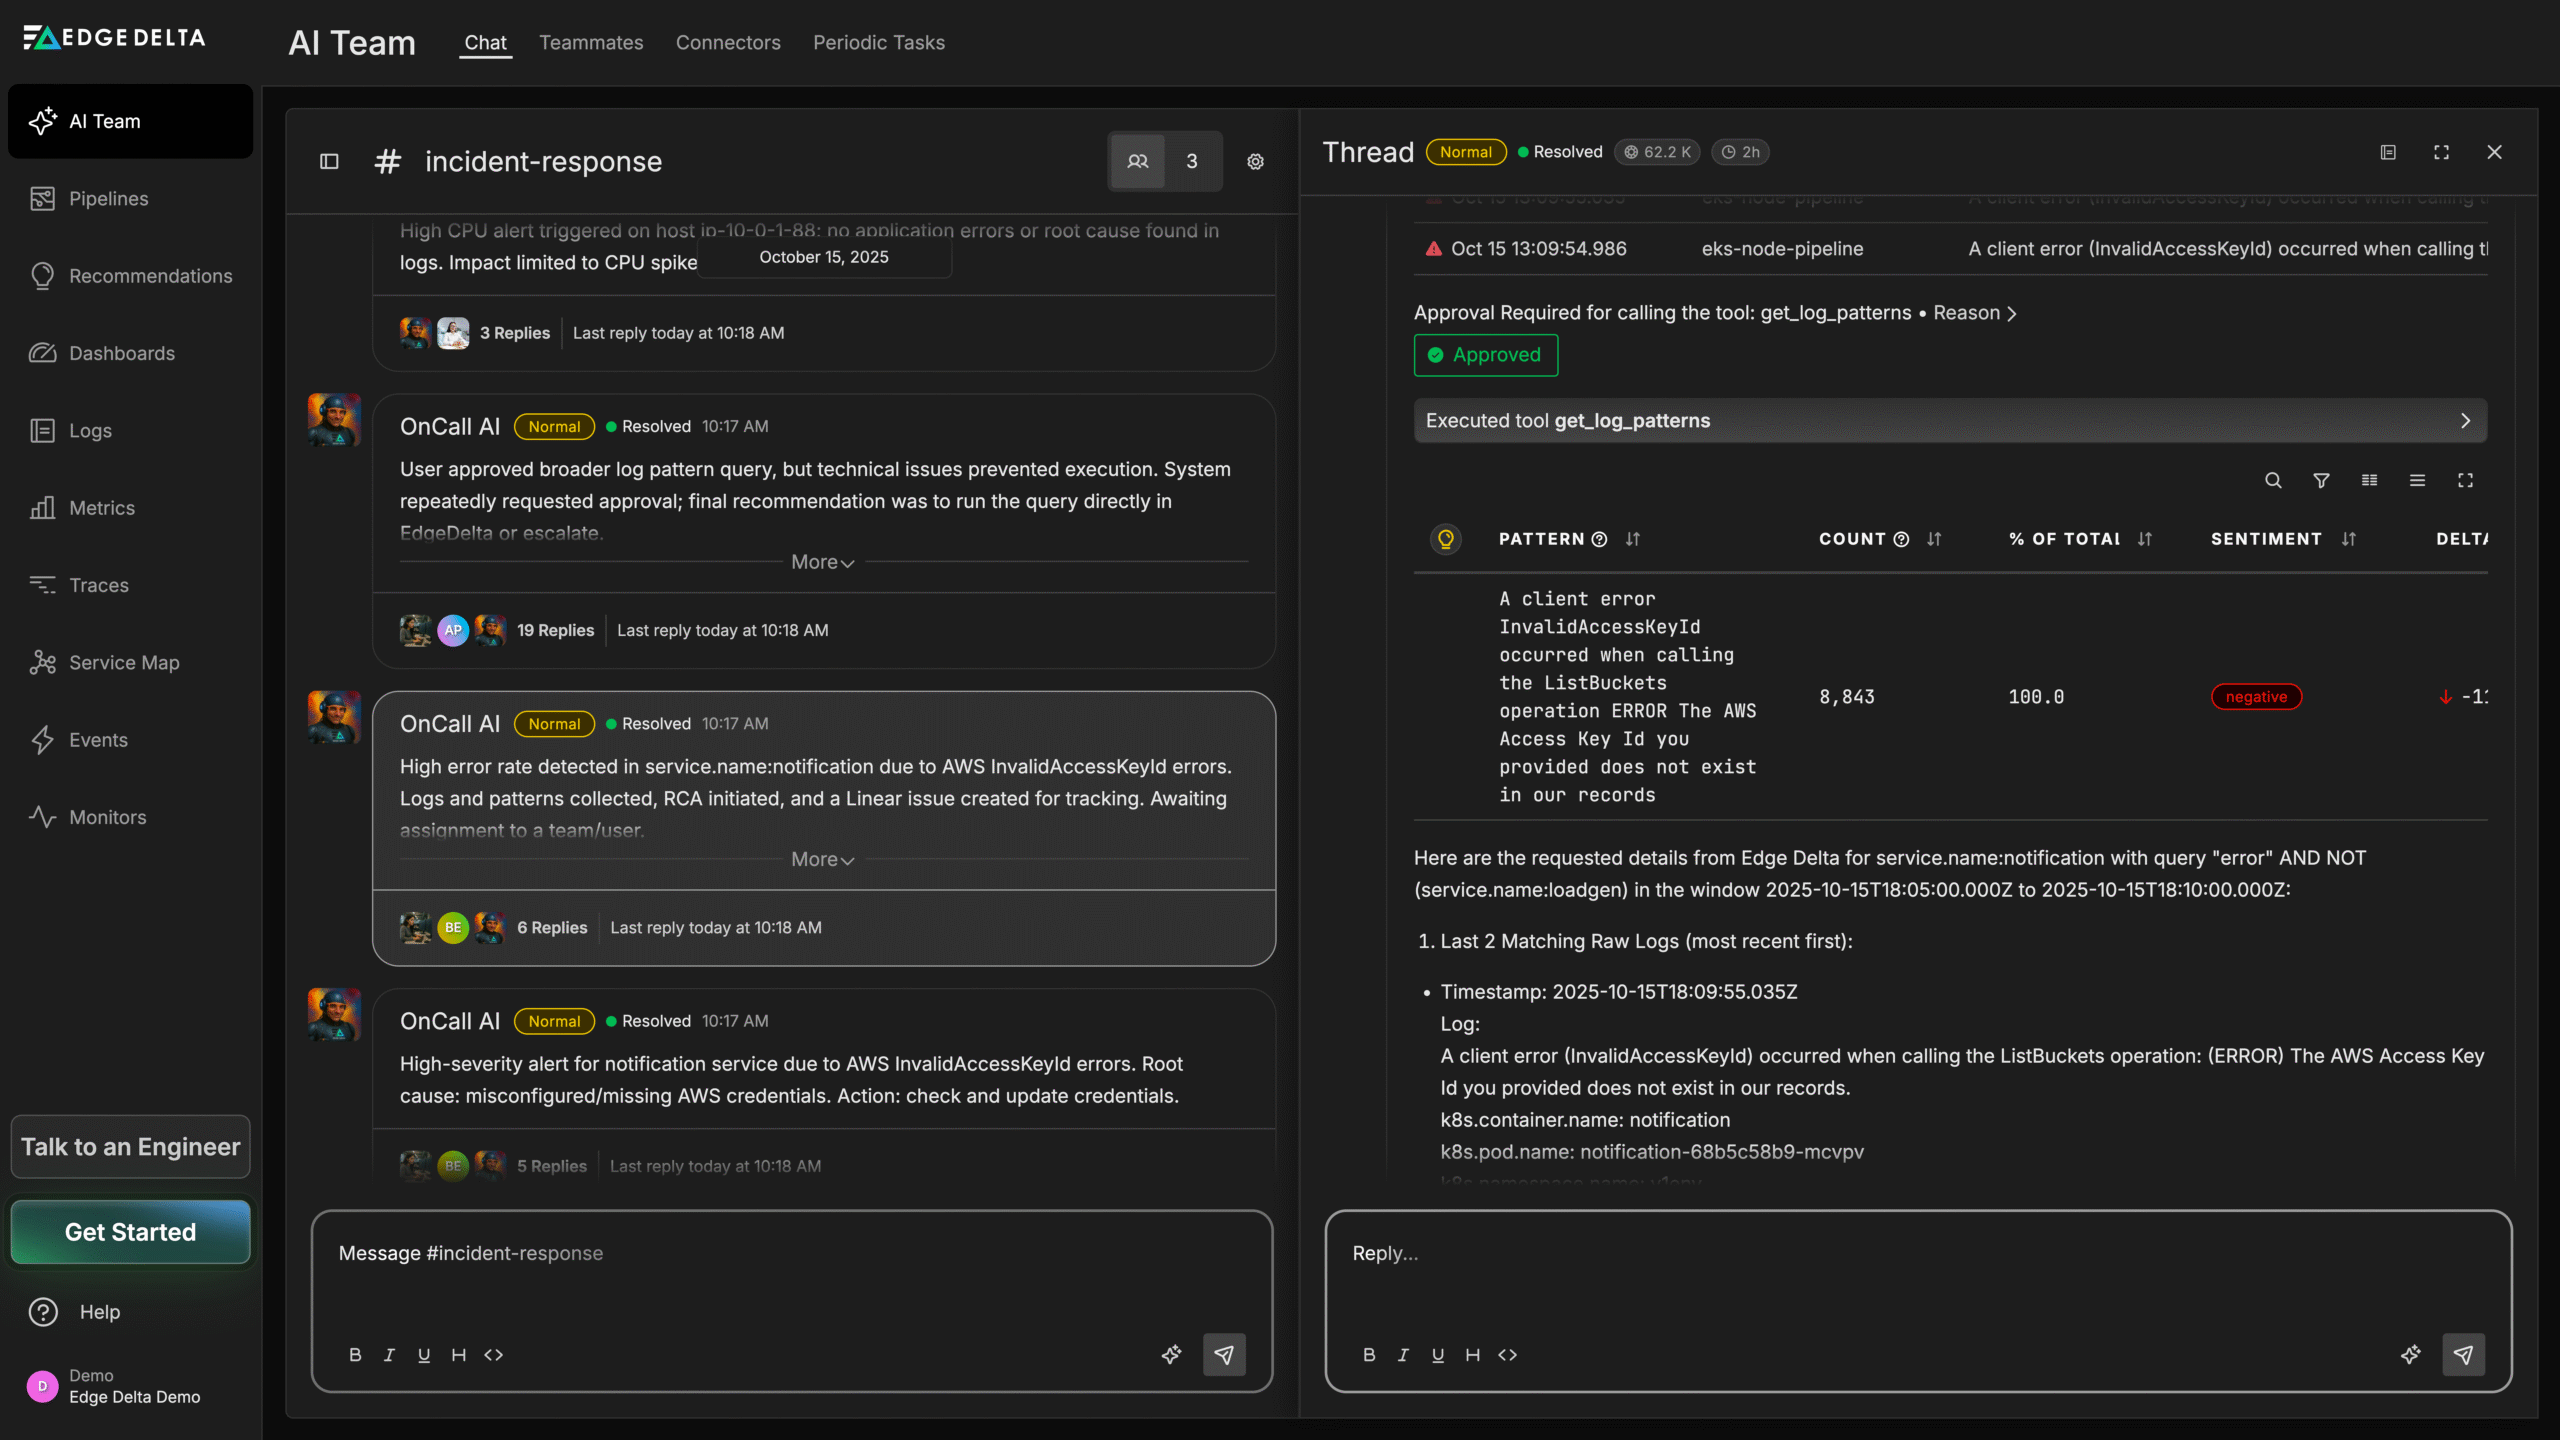This screenshot has width=2560, height=1440.
Task: Open the Periodic Tasks tab
Action: (878, 43)
